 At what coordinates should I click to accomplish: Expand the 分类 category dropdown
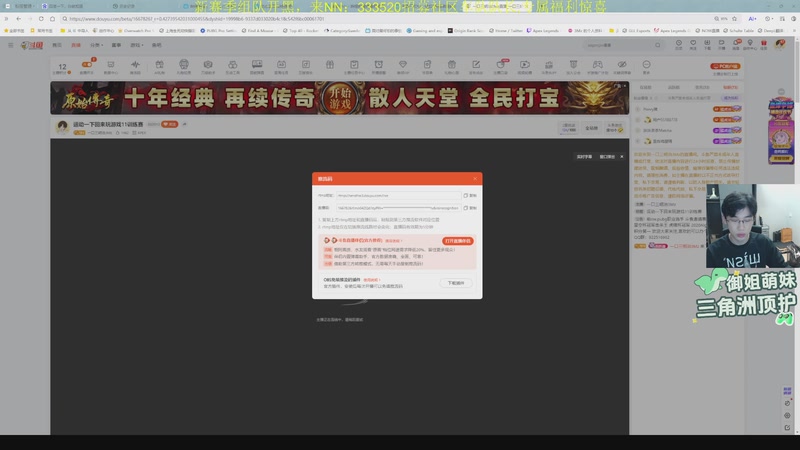(96, 45)
